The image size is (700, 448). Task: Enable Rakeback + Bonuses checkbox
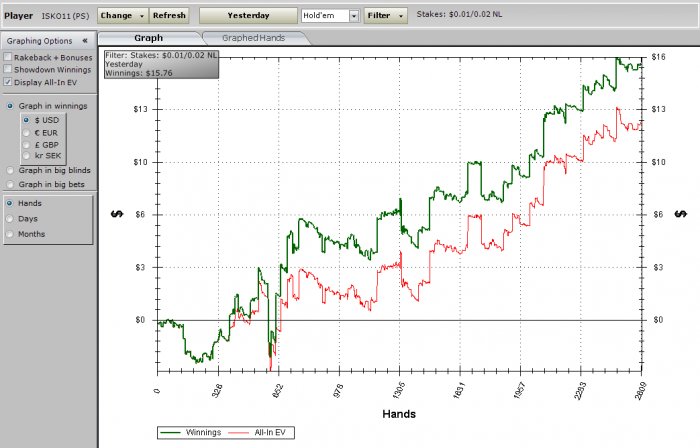tap(8, 57)
